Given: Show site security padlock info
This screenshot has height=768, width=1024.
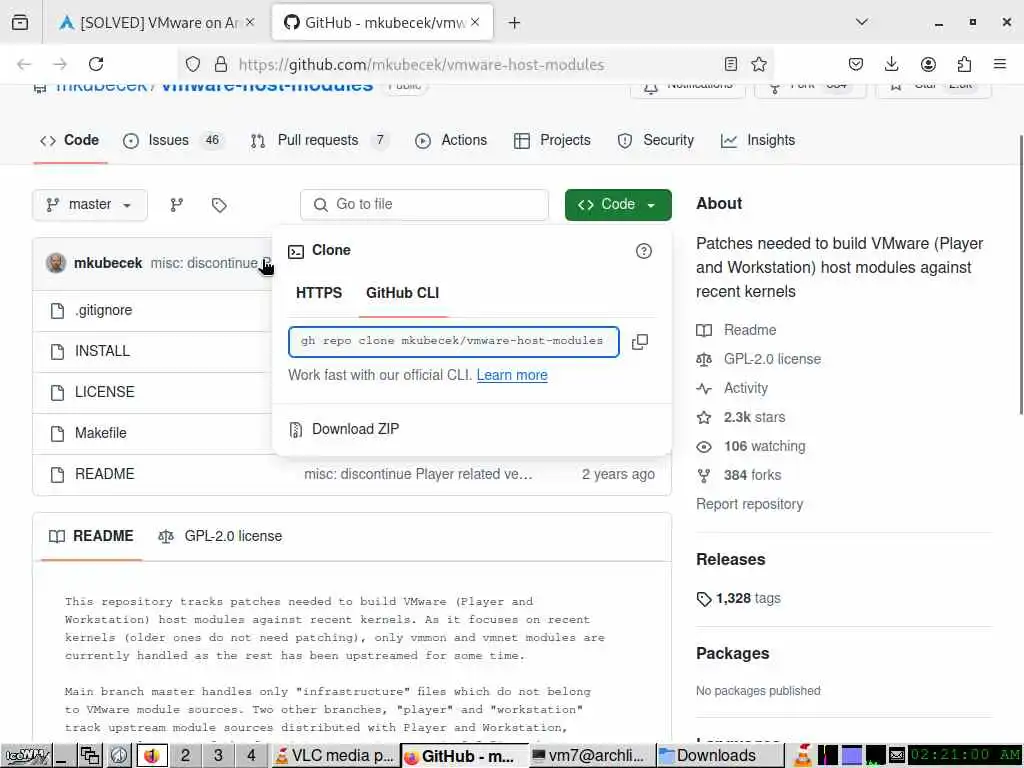Looking at the screenshot, I should (221, 64).
